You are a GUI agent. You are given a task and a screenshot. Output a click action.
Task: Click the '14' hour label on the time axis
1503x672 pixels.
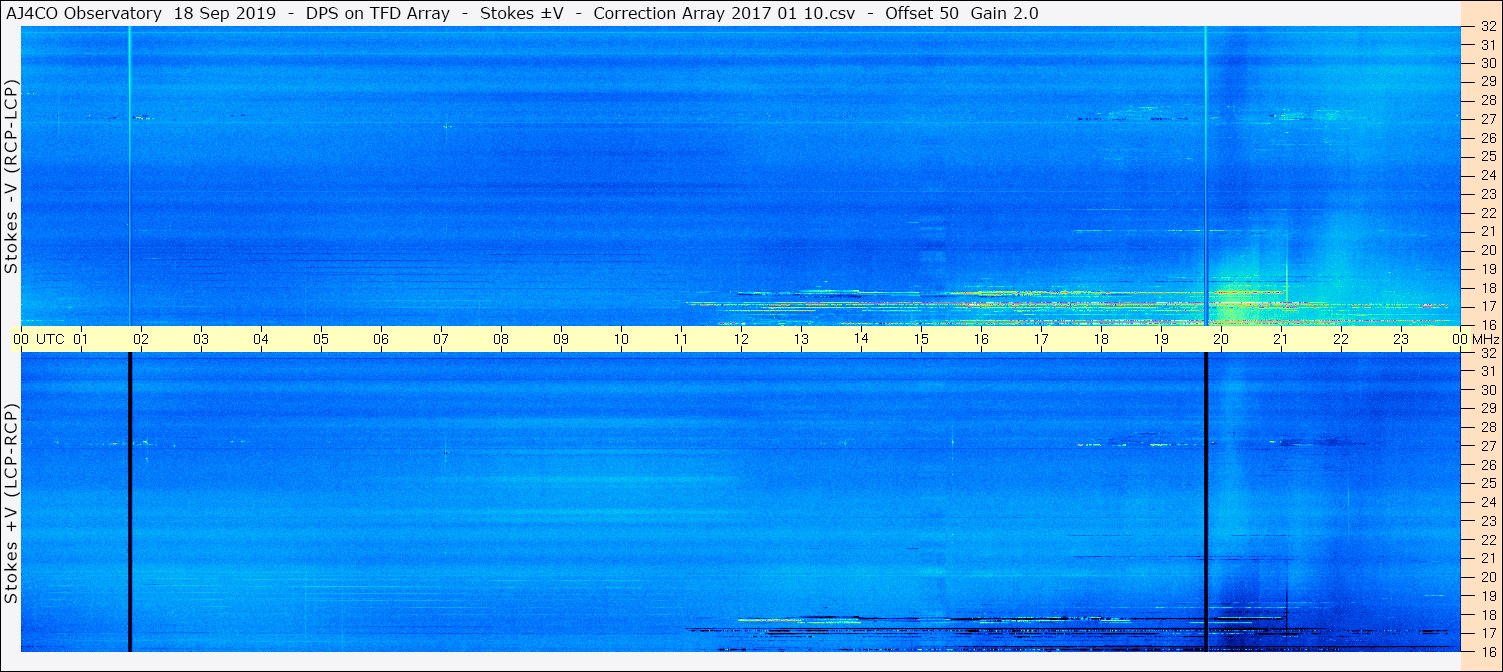pyautogui.click(x=861, y=339)
